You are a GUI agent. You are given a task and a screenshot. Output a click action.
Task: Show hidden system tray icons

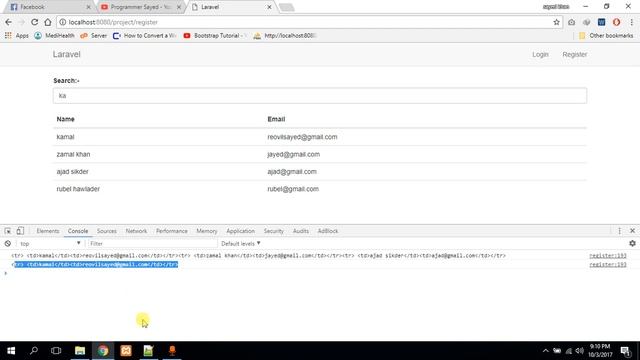coord(546,351)
